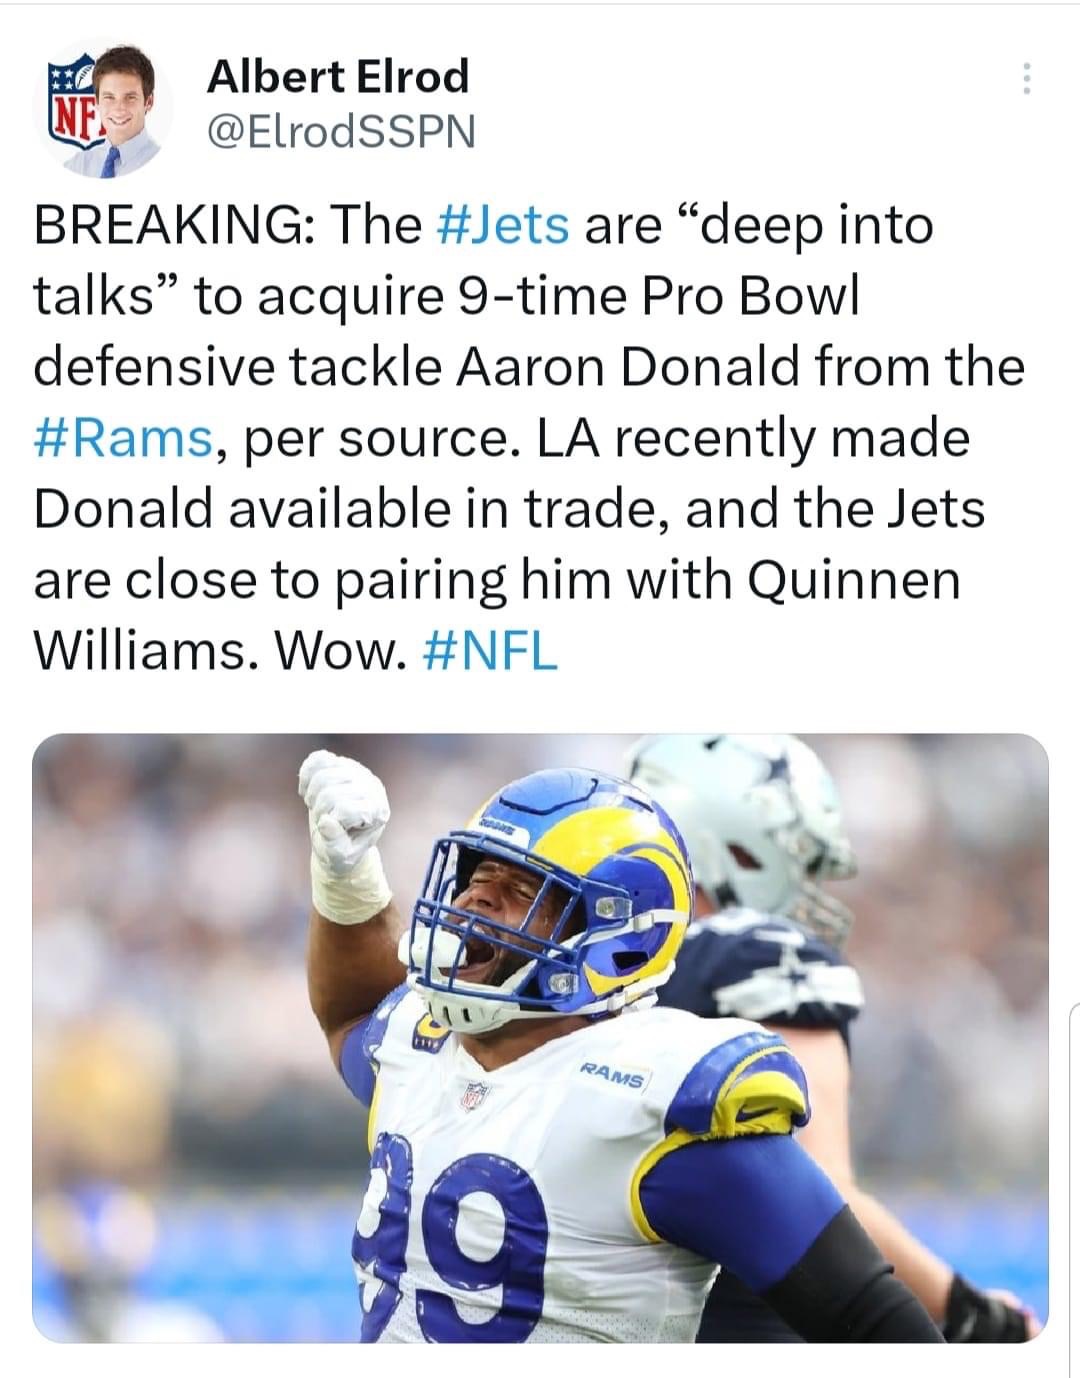Screen dimensions: 1080x1378
Task: Click the word Wow in tweet text
Action: [340, 652]
